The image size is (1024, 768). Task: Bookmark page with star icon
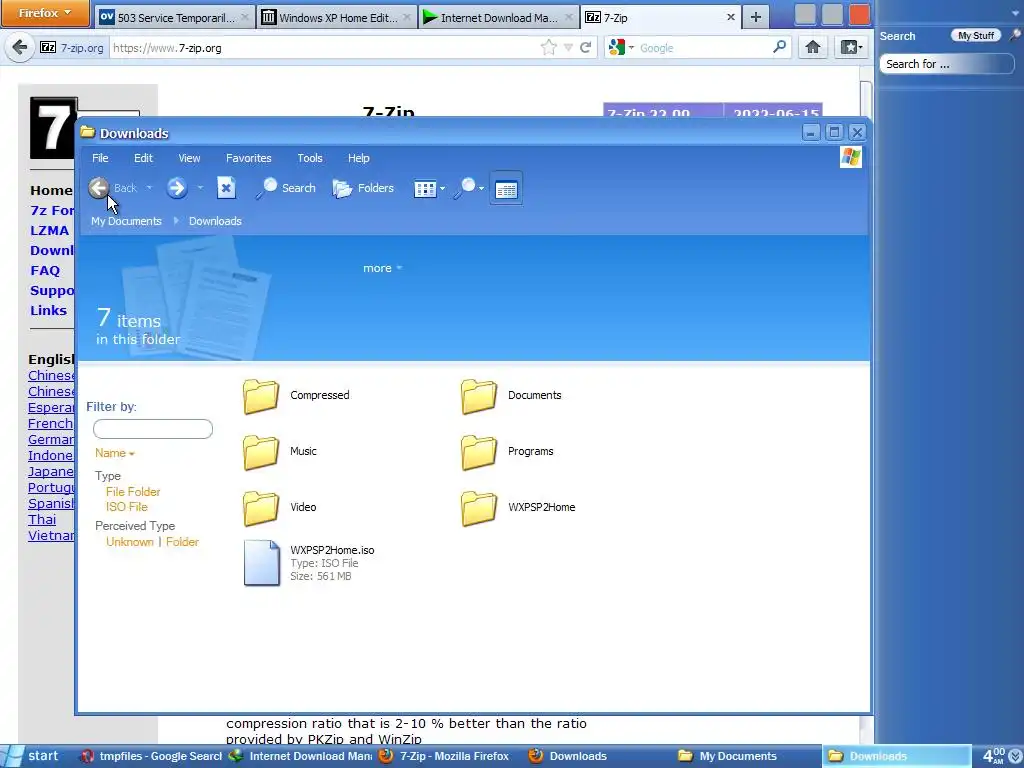tap(549, 47)
